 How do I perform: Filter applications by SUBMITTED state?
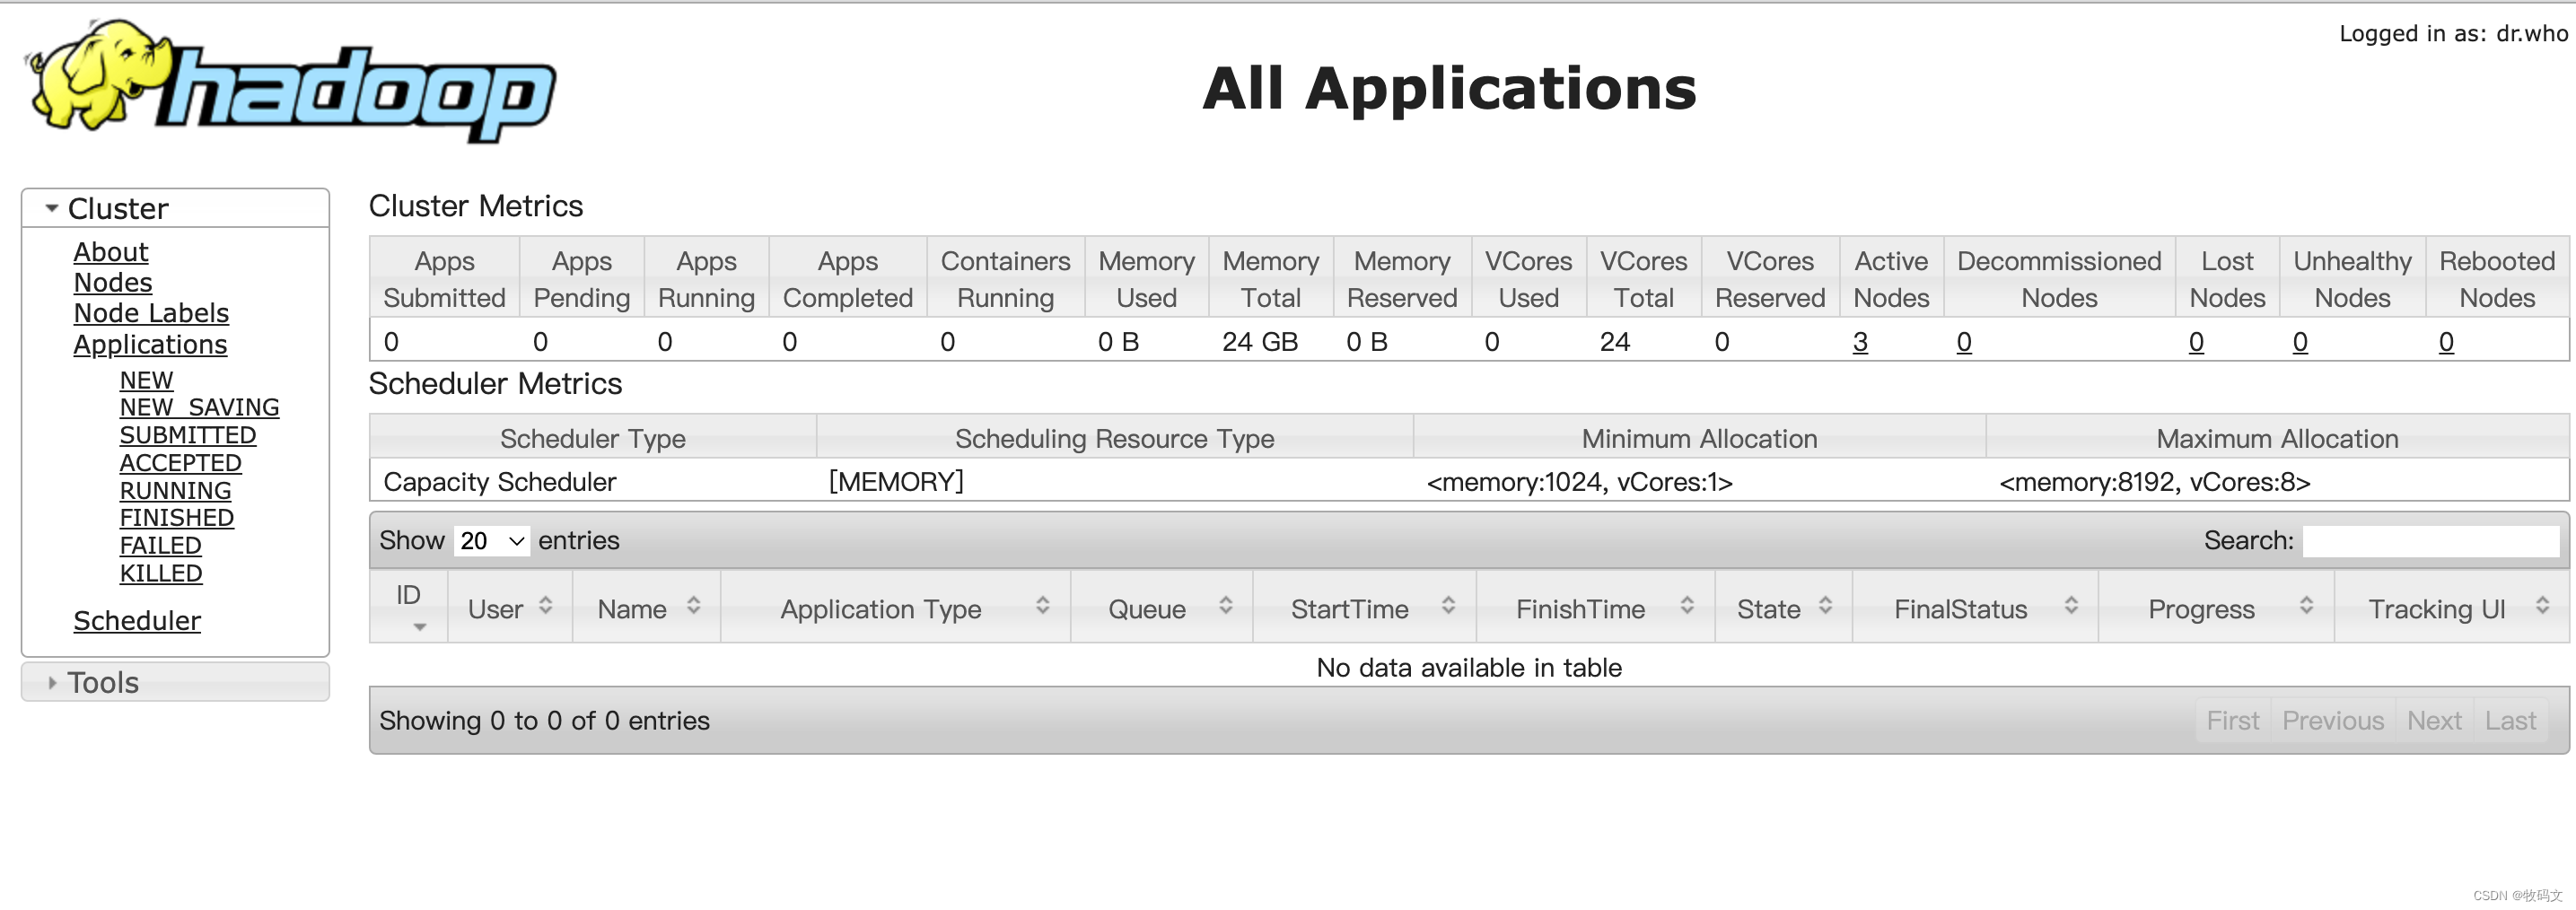(188, 436)
